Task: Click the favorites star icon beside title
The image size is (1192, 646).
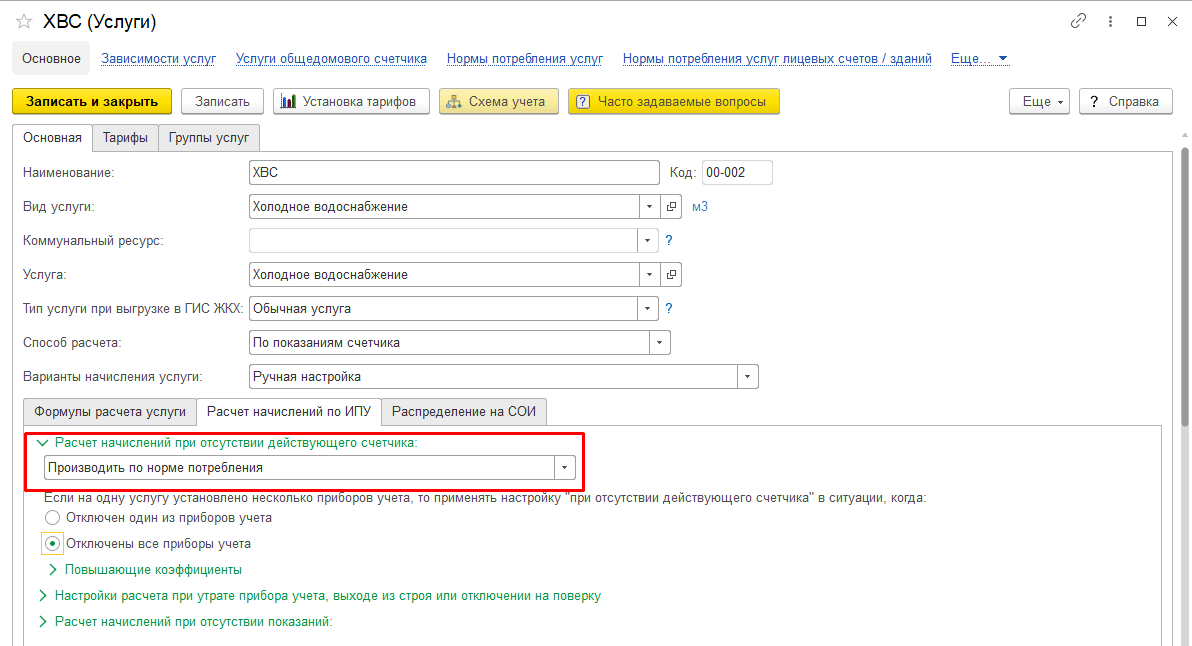Action: pos(24,21)
